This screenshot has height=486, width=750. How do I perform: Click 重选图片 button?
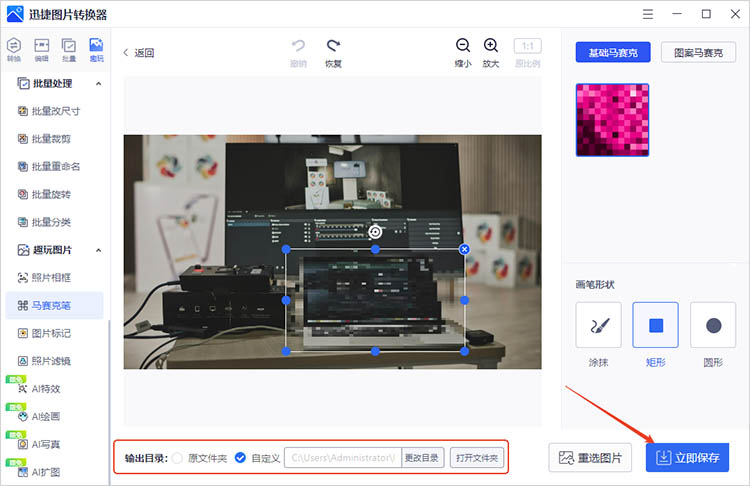pyautogui.click(x=590, y=458)
